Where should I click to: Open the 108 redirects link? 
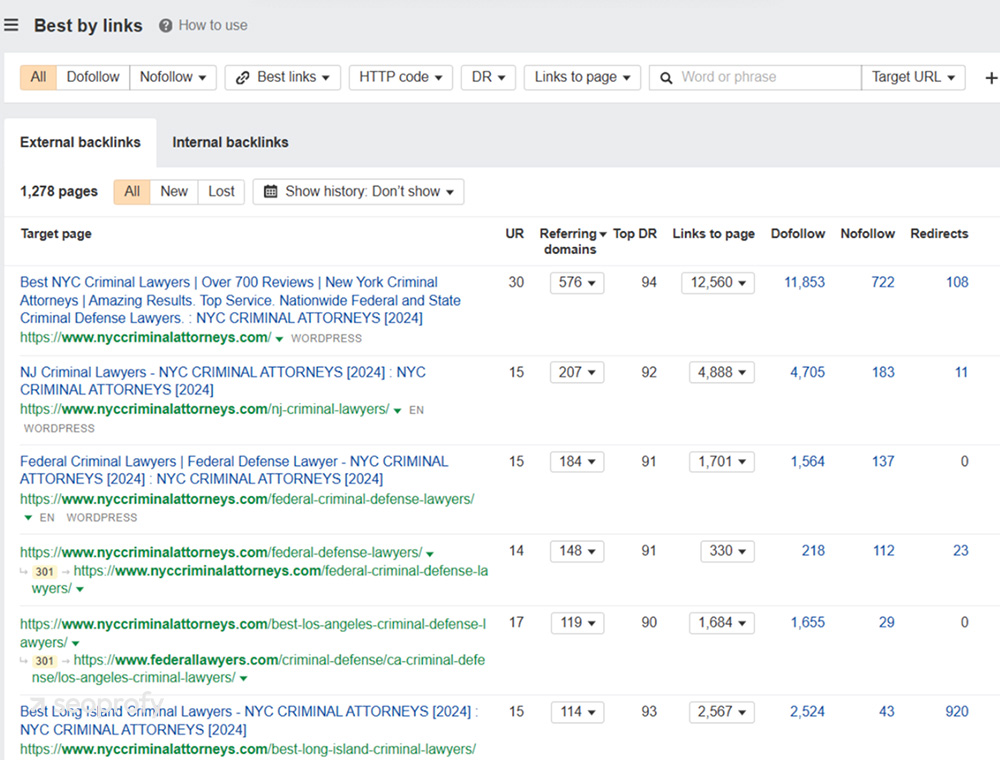pyautogui.click(x=957, y=282)
